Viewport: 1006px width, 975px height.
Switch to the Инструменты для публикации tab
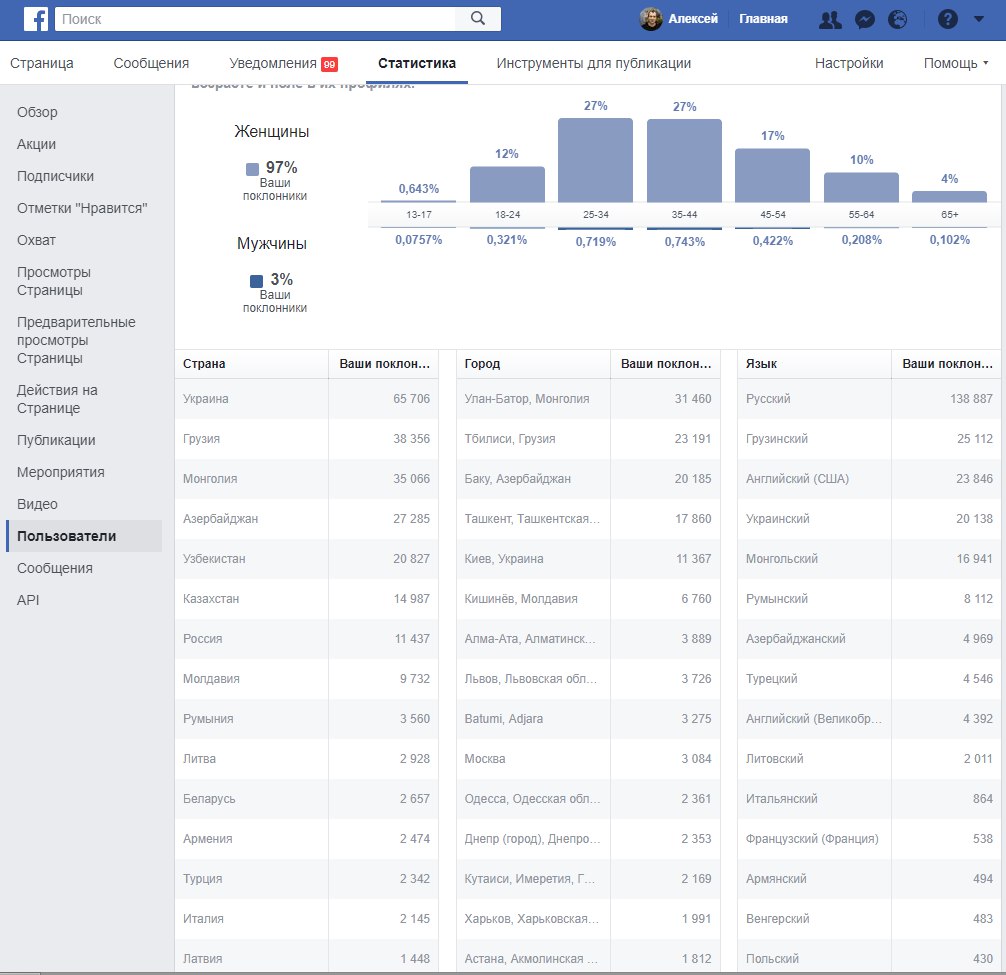[x=593, y=63]
